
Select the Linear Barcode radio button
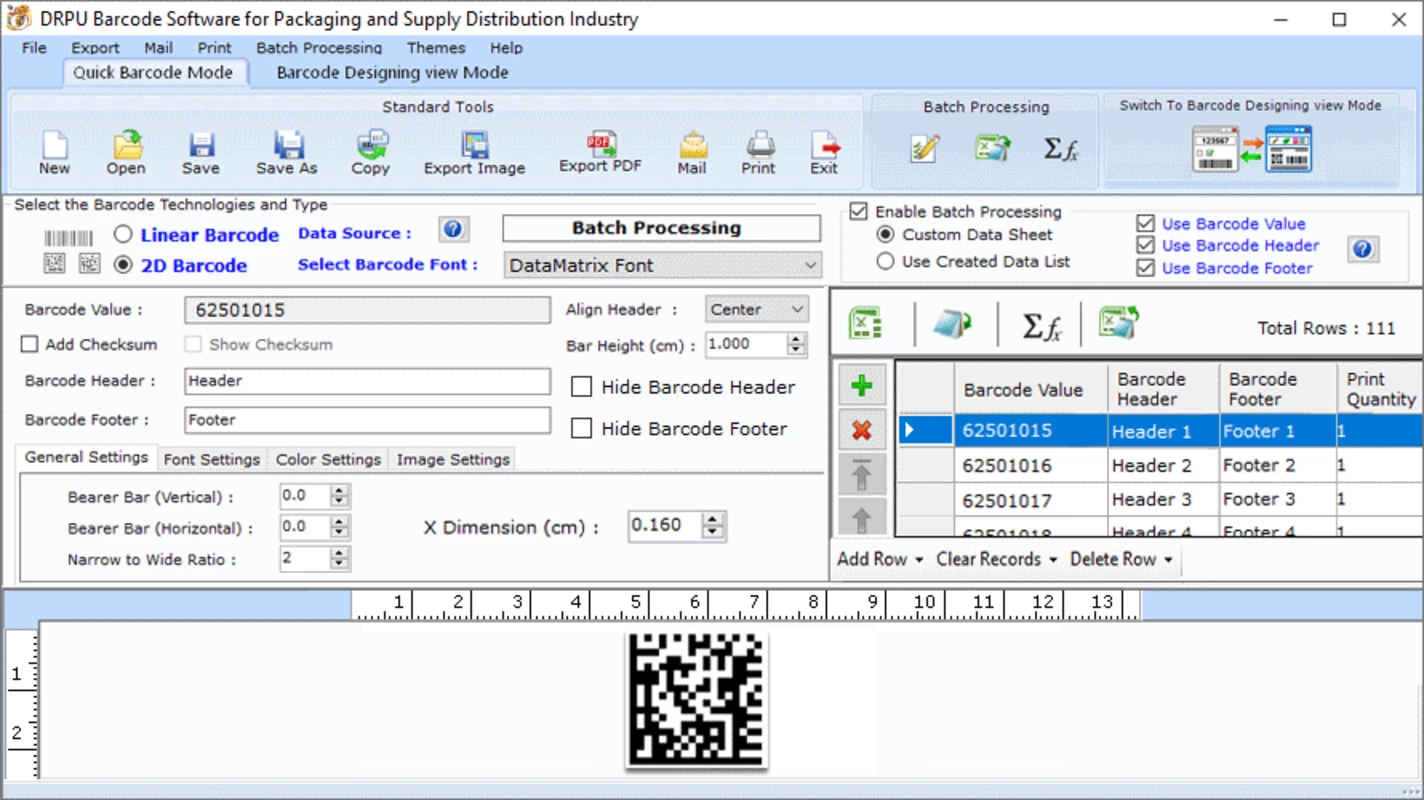122,235
